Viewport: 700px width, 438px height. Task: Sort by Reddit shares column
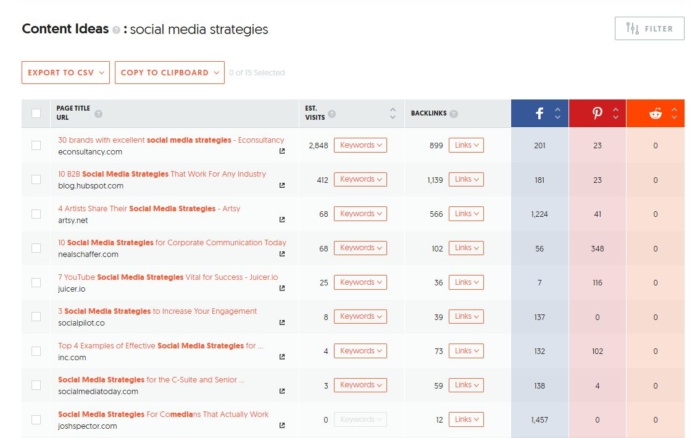coord(674,113)
